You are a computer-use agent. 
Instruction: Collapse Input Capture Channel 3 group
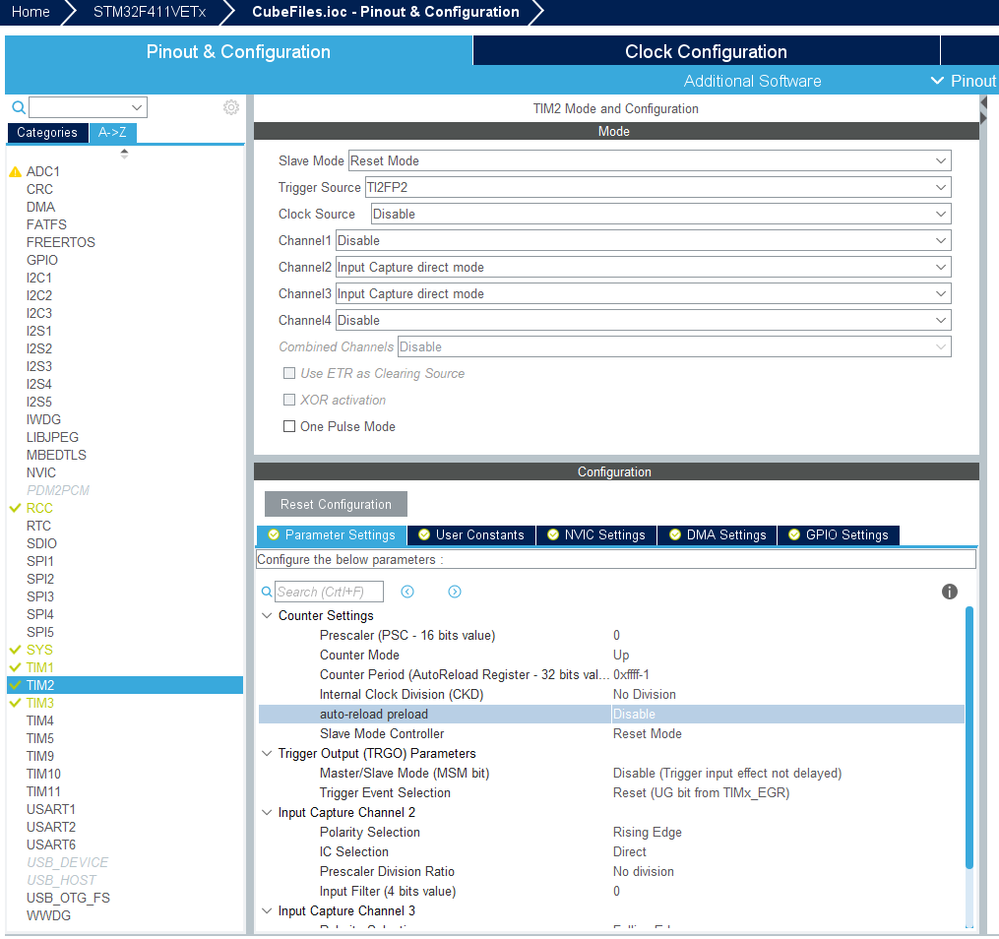[x=267, y=911]
